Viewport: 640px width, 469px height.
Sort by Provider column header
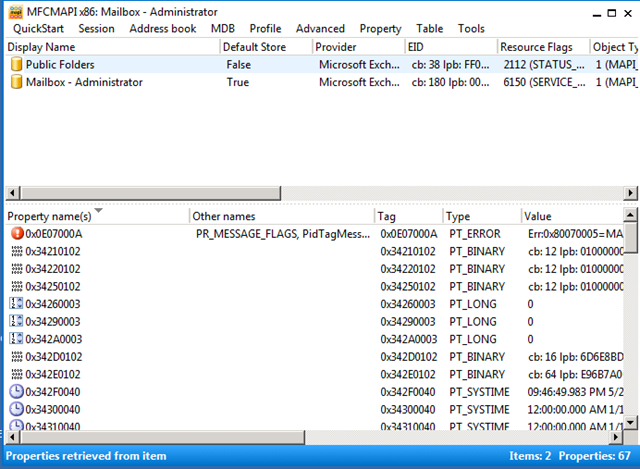[x=359, y=47]
